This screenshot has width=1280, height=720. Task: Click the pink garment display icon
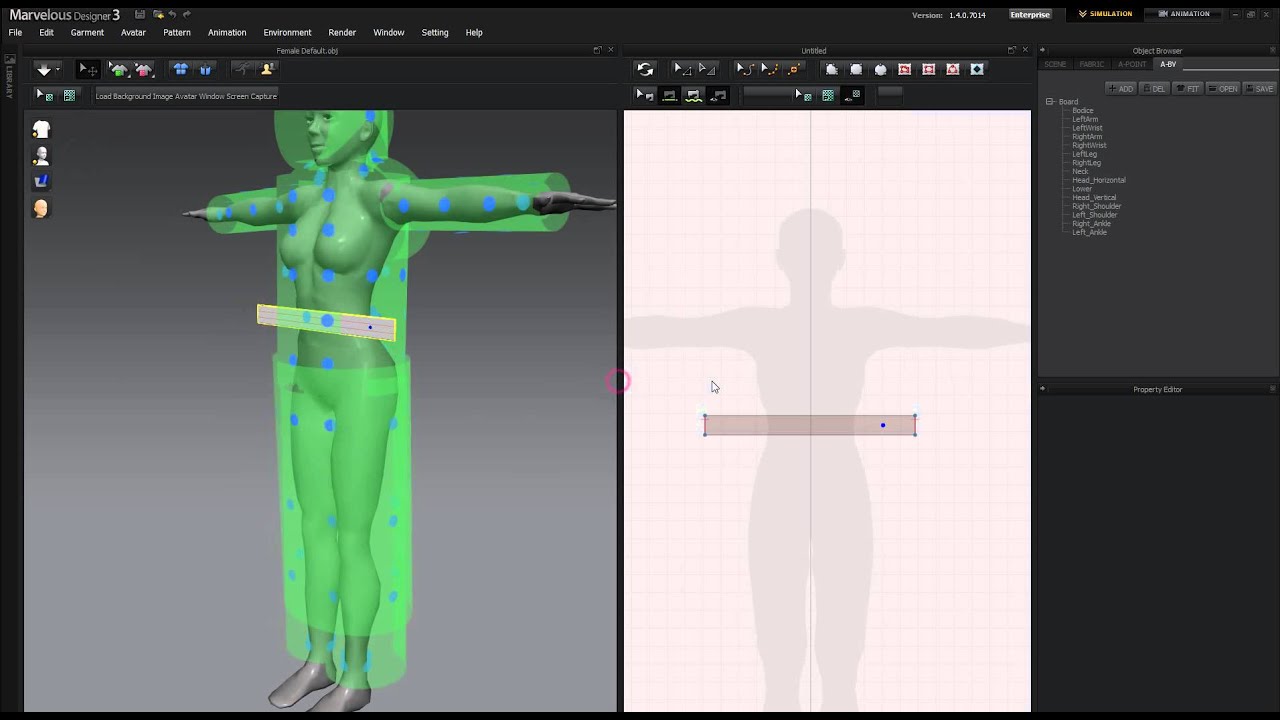tap(144, 69)
